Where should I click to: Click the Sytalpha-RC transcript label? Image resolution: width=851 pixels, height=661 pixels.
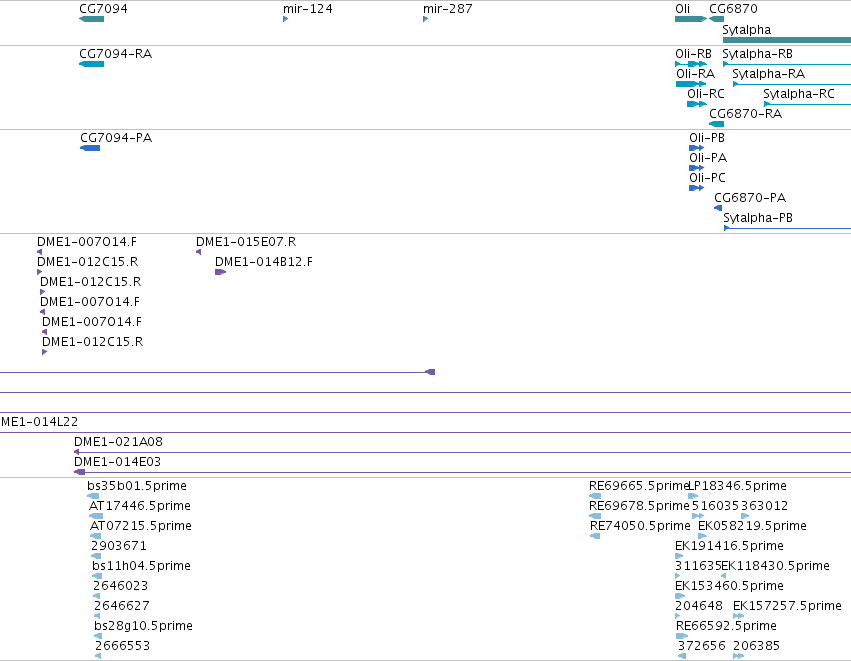point(798,94)
